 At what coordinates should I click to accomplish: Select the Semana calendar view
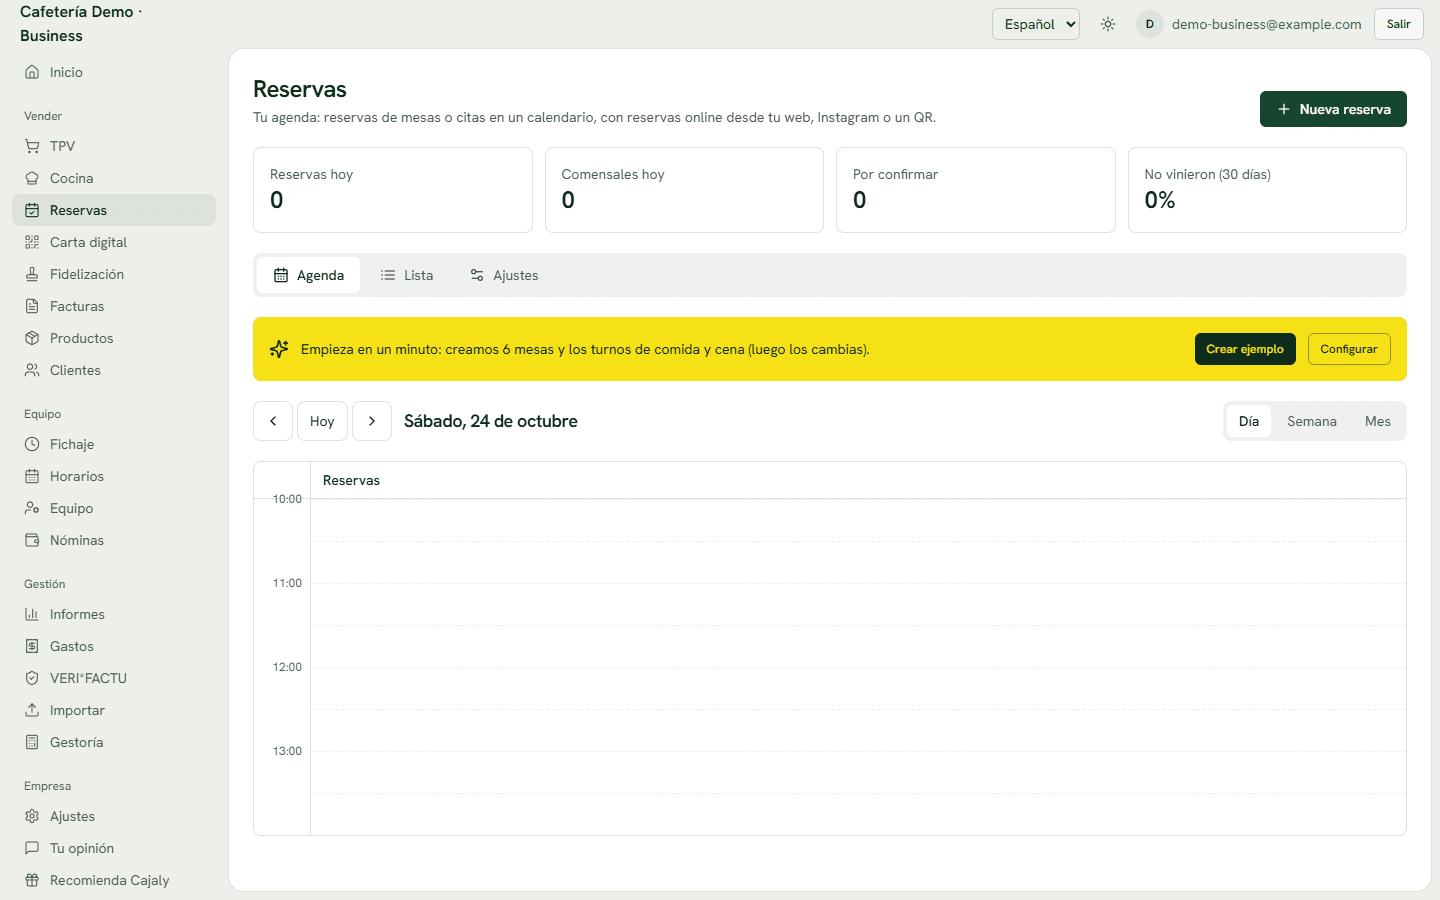coord(1312,421)
